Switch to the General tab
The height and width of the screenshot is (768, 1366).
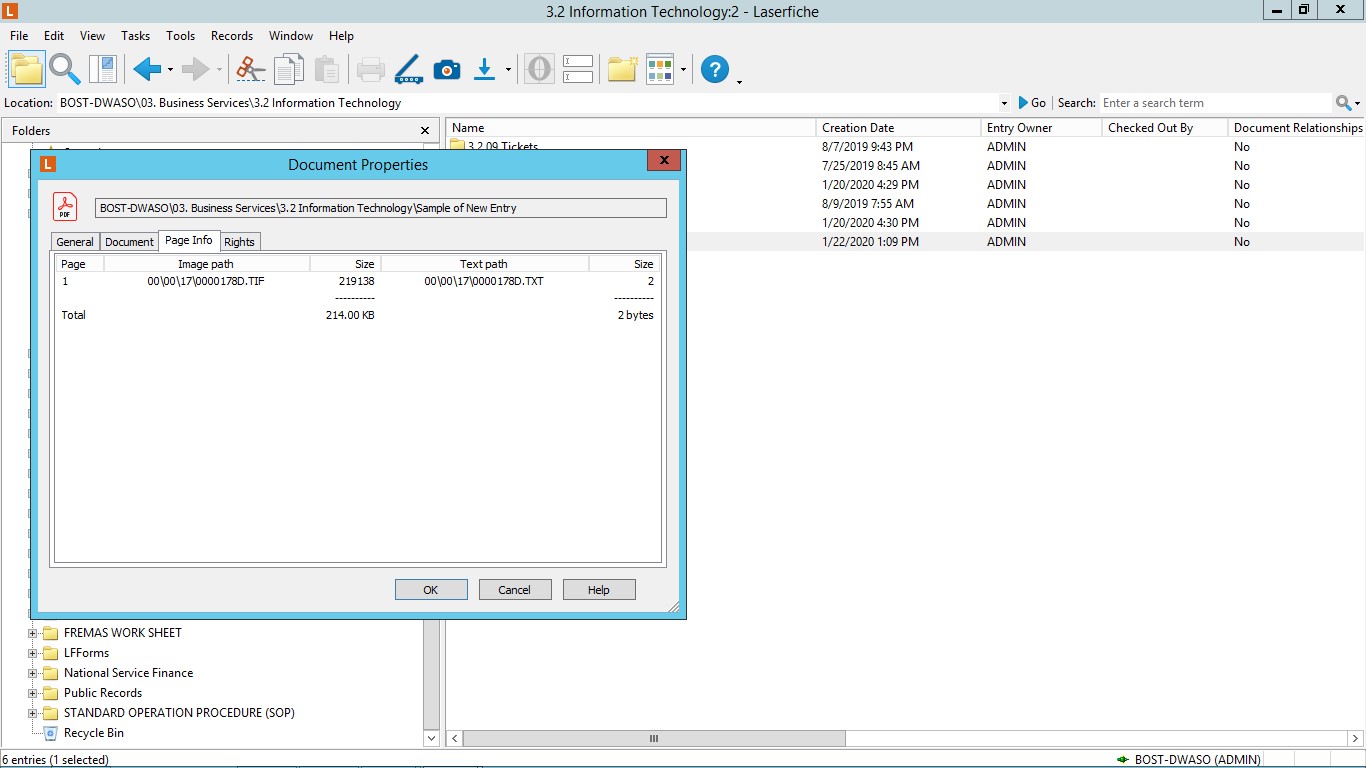click(75, 242)
